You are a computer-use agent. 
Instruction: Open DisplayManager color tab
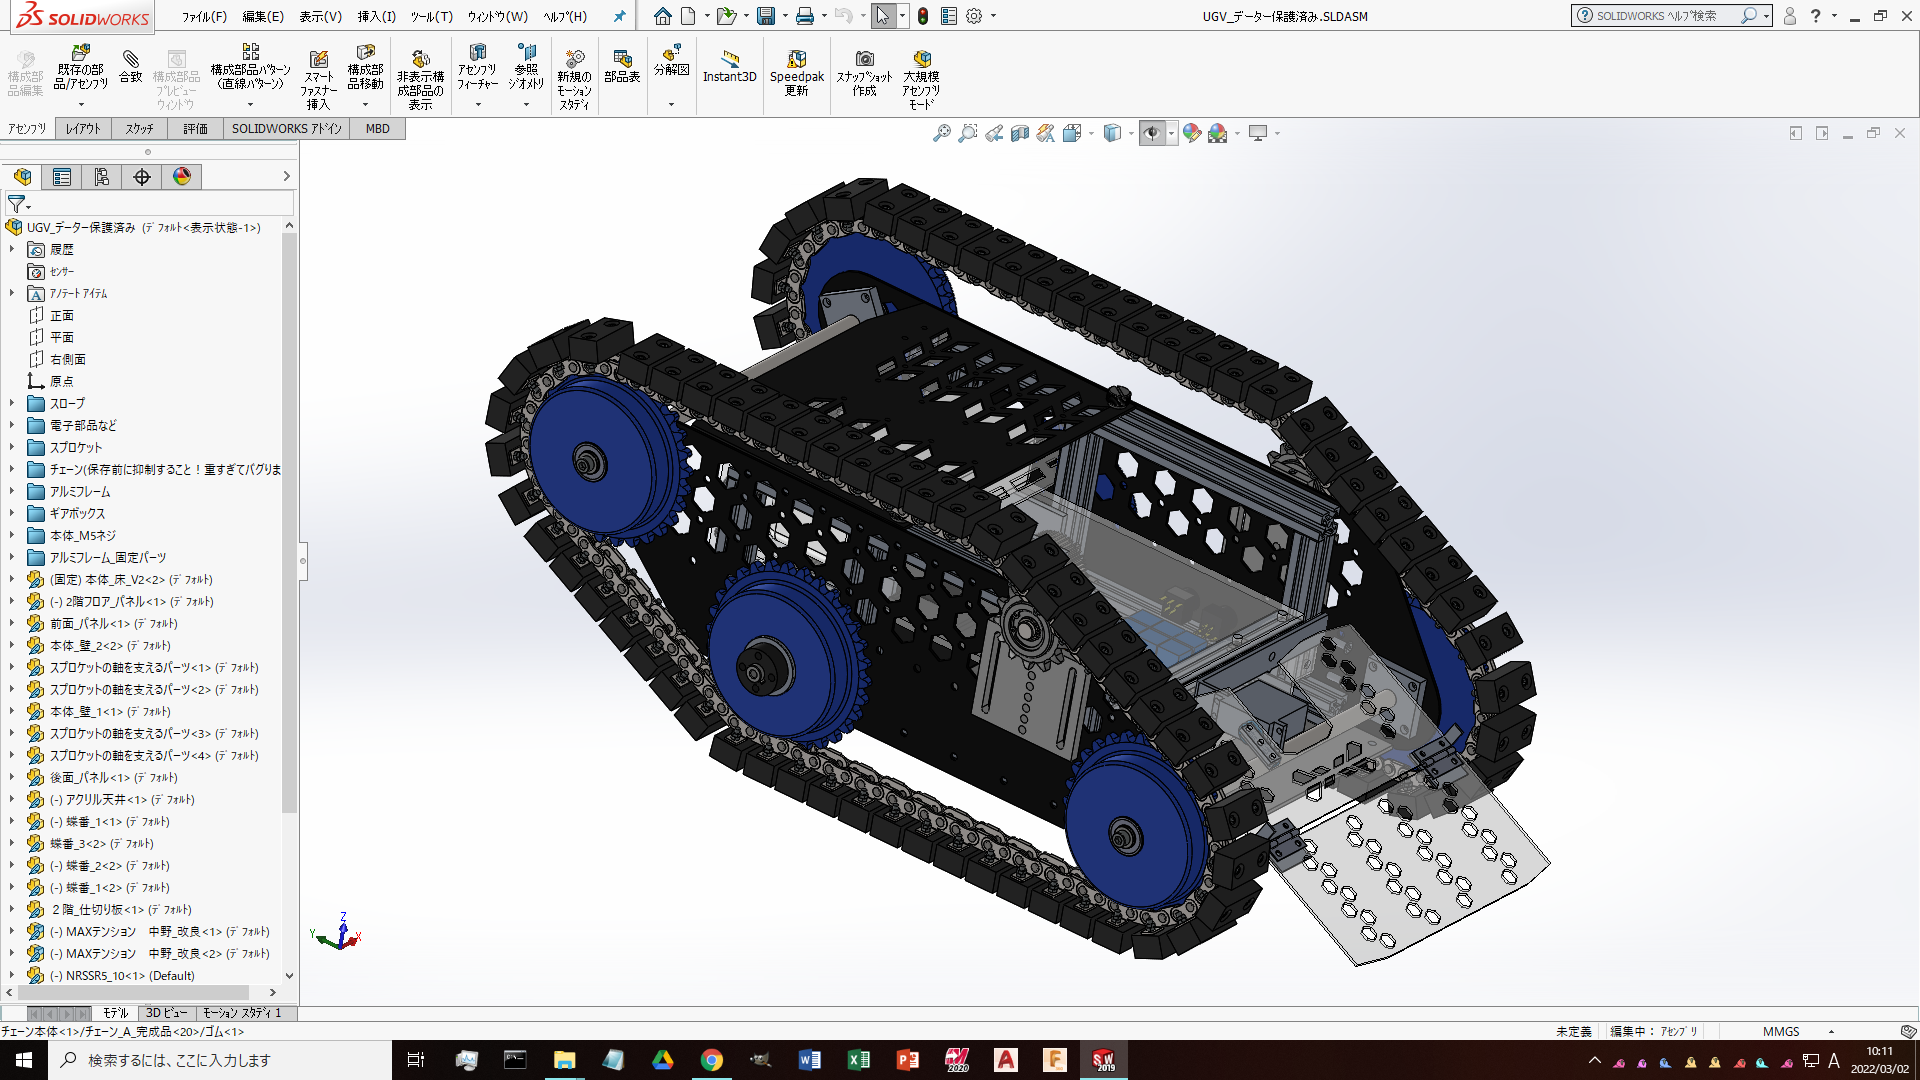[182, 177]
